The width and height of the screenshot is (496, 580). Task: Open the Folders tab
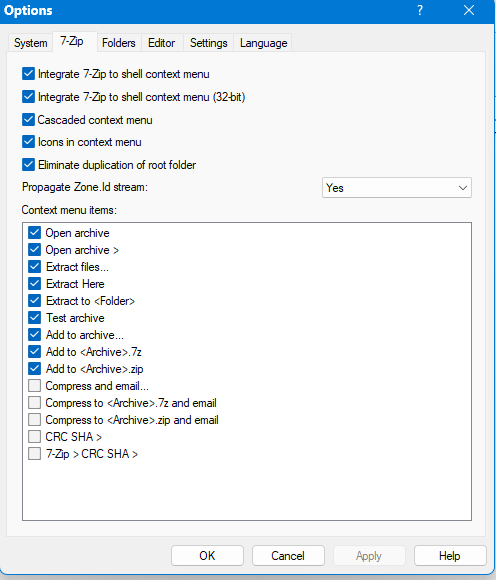pos(119,43)
